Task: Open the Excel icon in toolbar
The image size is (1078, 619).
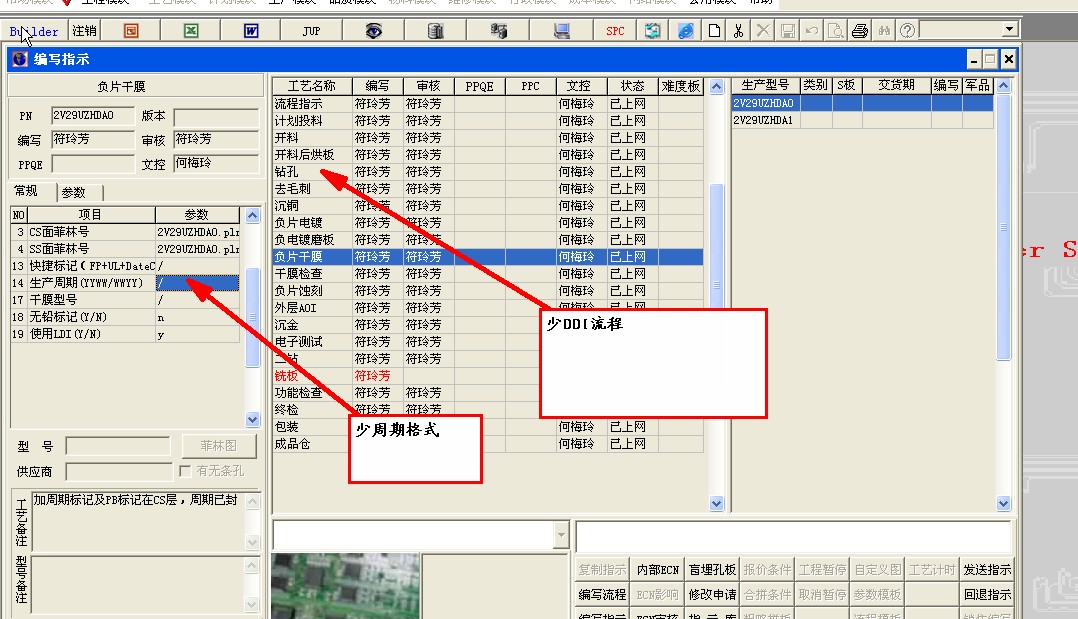Action: click(x=191, y=31)
